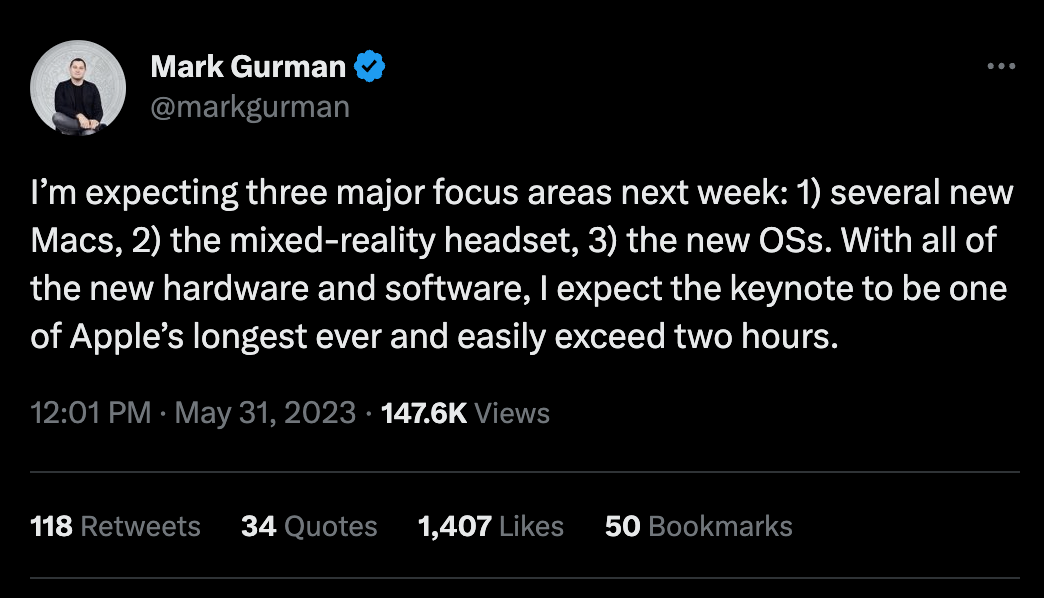Click the May 31, 2023 date
1044x598 pixels.
coord(265,412)
